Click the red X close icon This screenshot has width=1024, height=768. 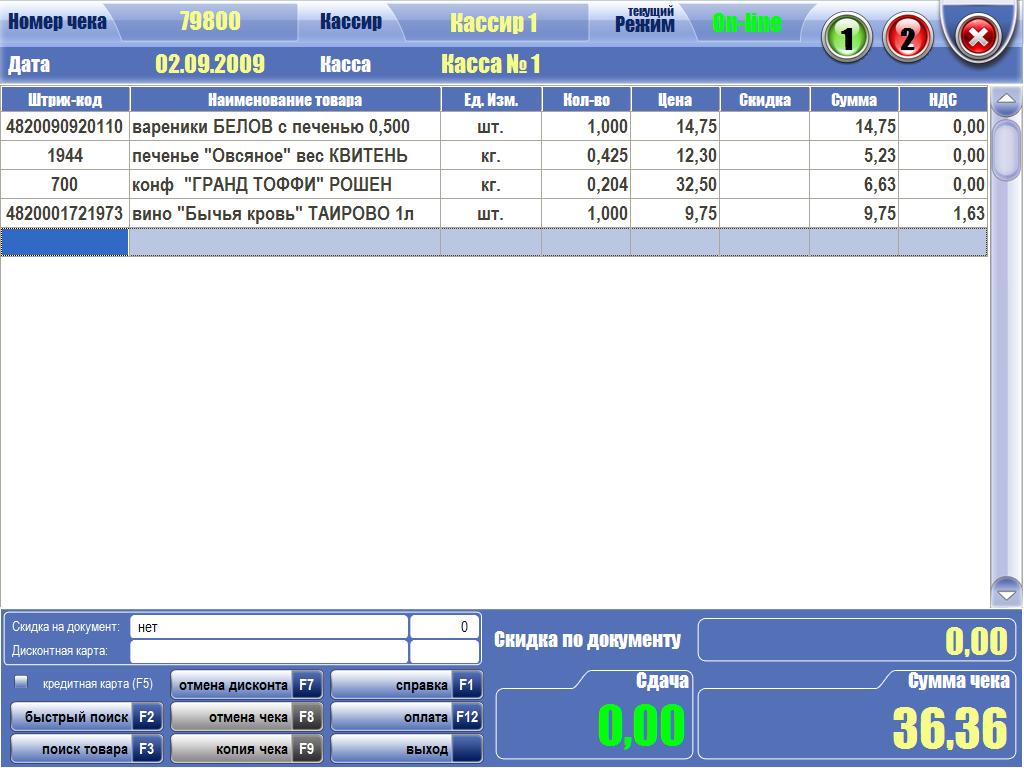(x=978, y=37)
